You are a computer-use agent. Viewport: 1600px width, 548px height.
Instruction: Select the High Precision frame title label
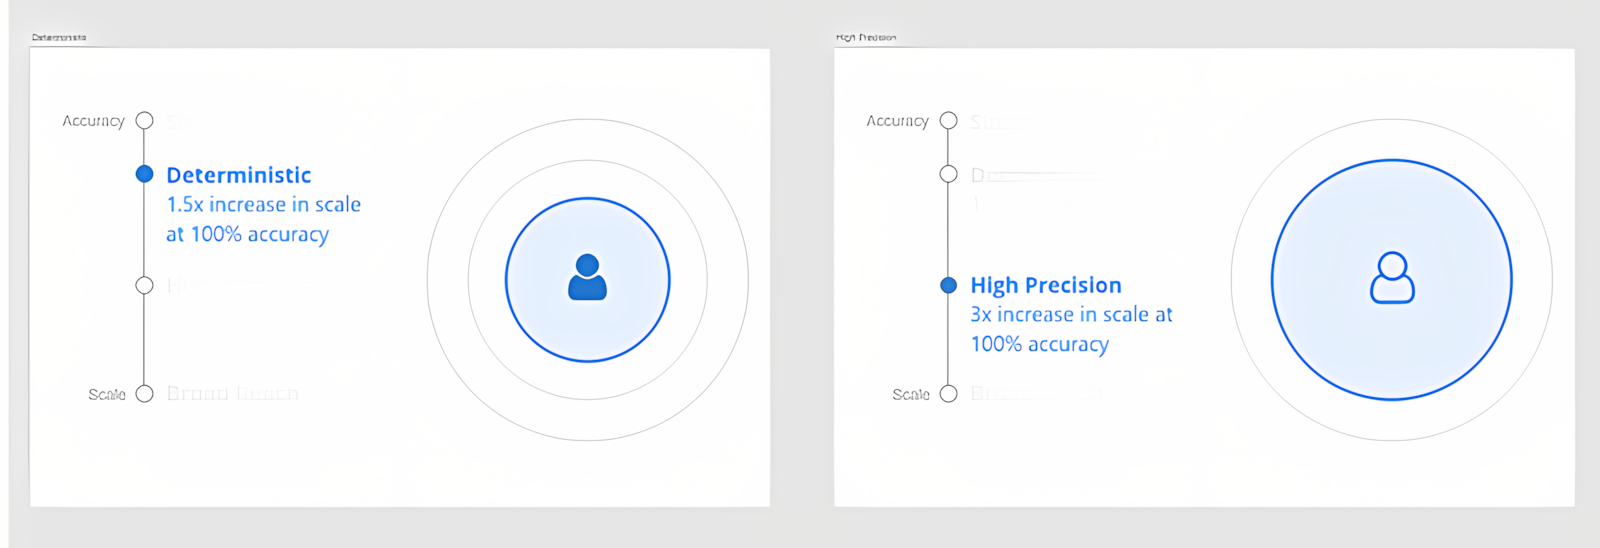point(866,38)
